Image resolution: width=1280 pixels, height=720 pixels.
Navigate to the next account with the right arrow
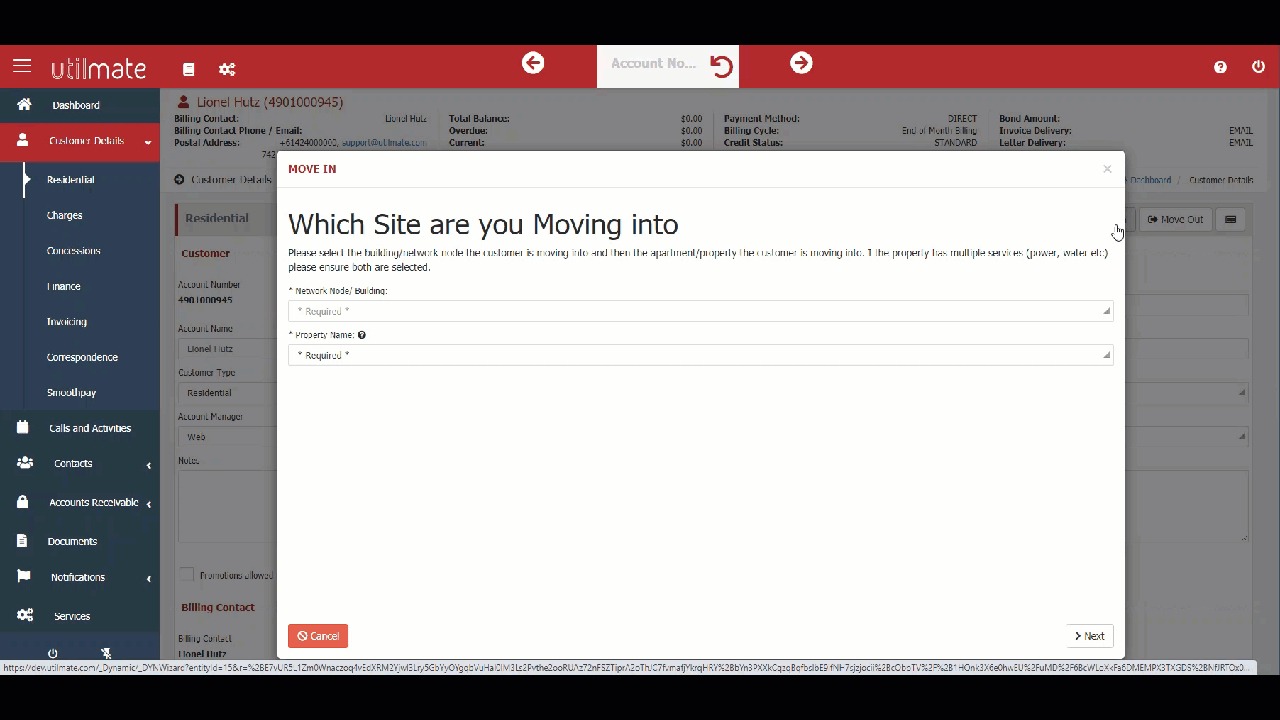[801, 63]
